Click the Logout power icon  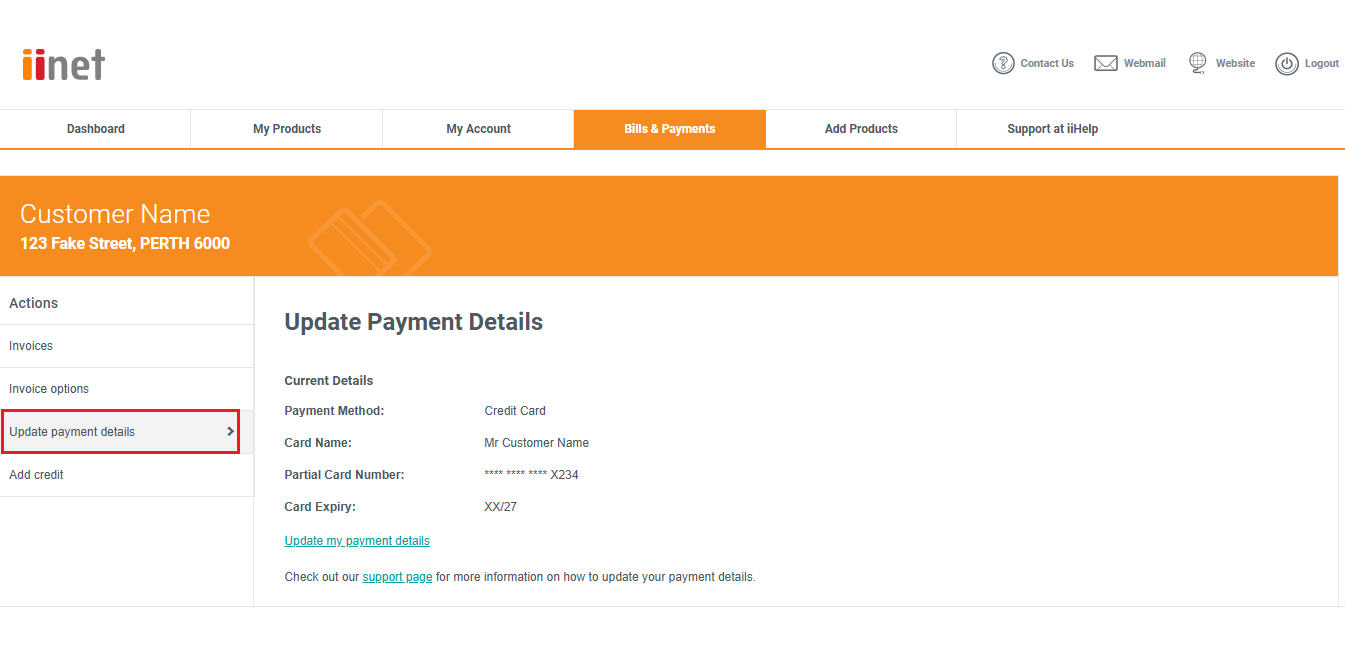click(1287, 64)
